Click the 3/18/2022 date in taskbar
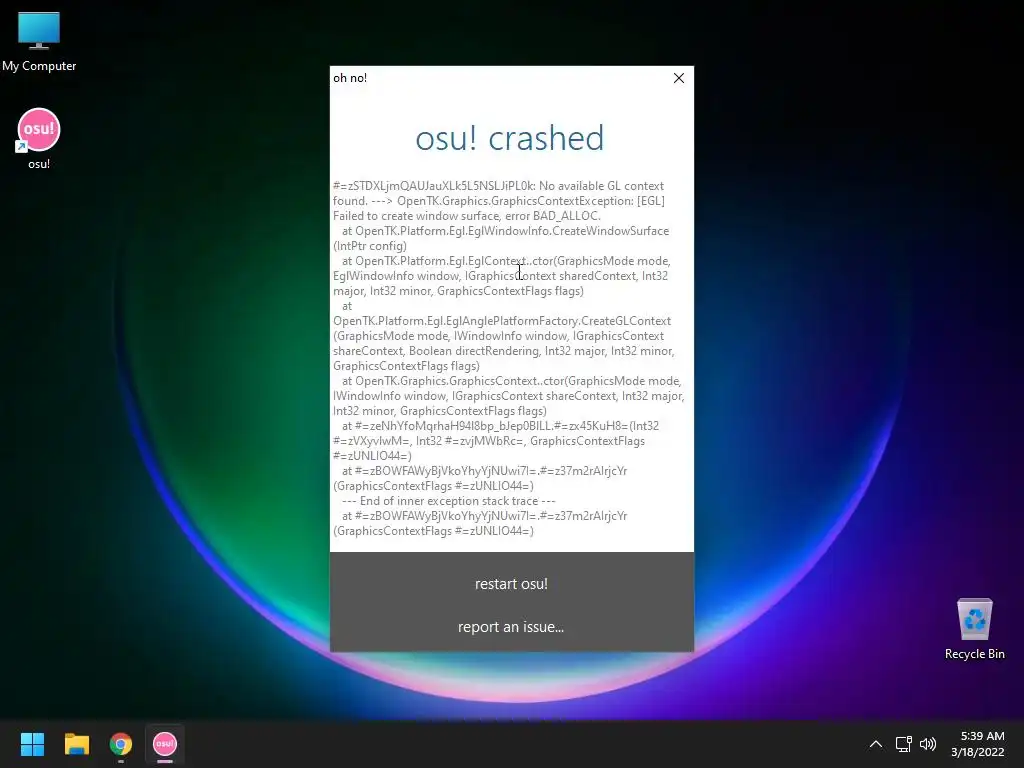The width and height of the screenshot is (1024, 768). [x=978, y=752]
